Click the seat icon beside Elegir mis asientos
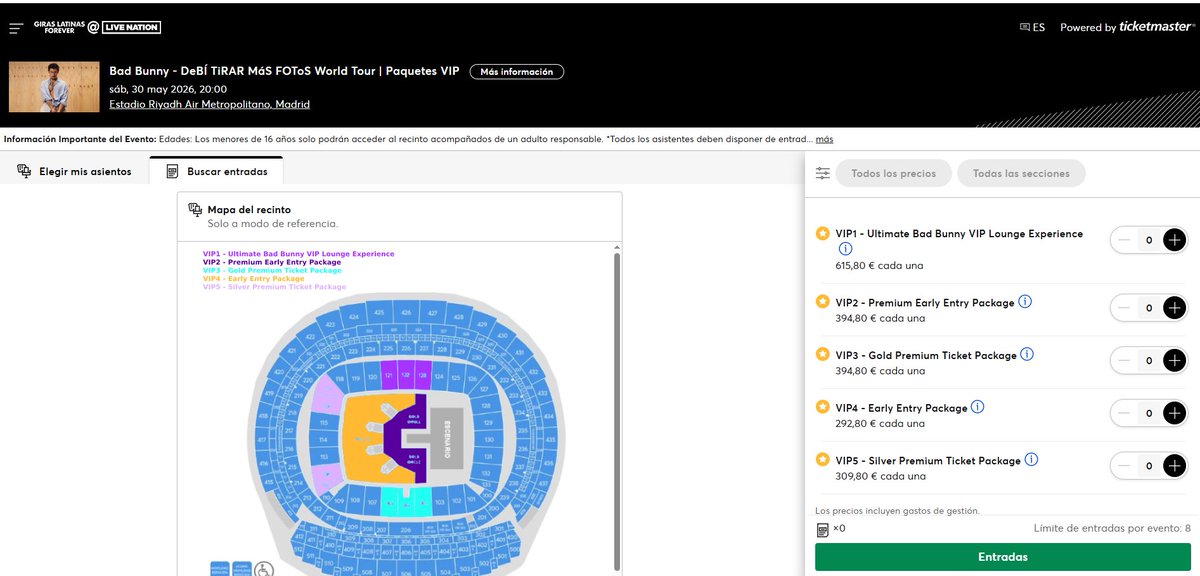Viewport: 1200px width, 576px height. coord(24,171)
